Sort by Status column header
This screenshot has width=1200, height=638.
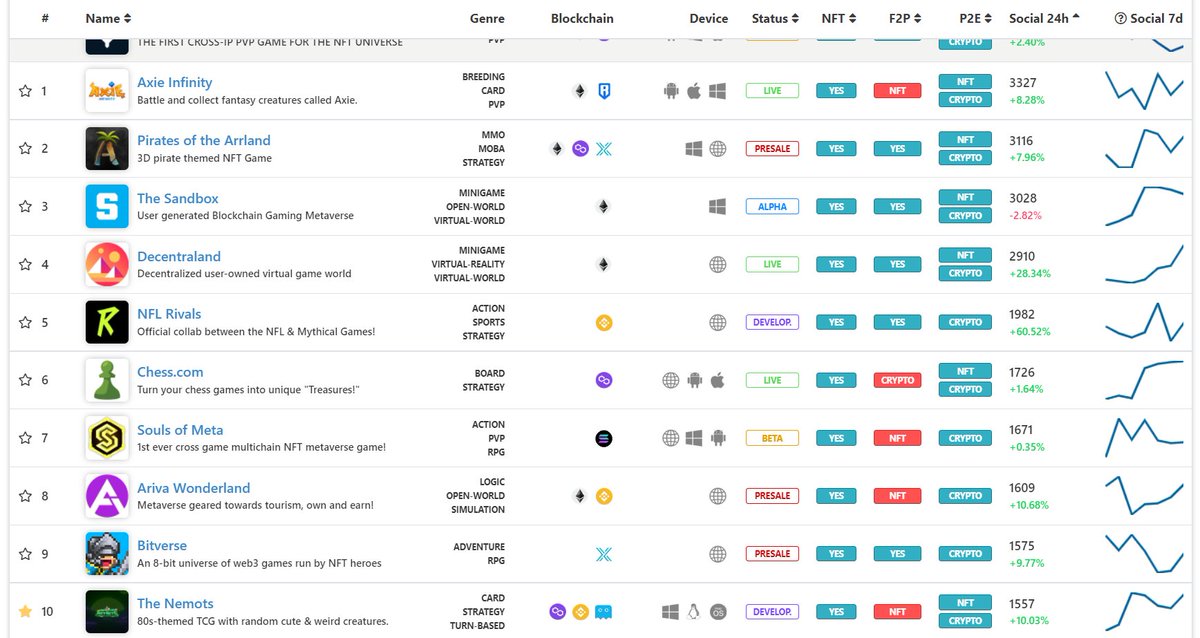coord(775,18)
